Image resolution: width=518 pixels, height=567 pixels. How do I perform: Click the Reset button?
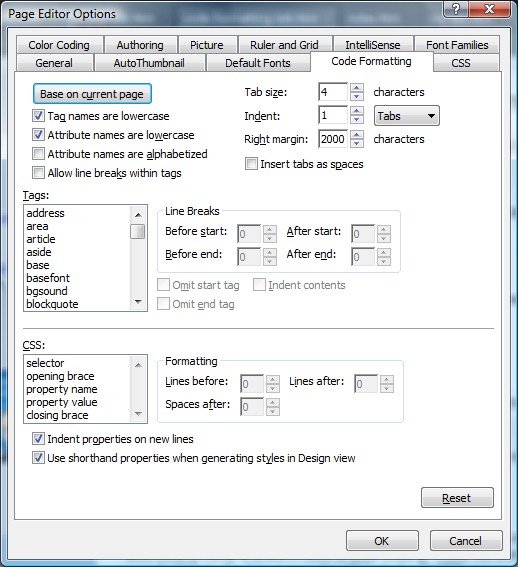tap(457, 498)
